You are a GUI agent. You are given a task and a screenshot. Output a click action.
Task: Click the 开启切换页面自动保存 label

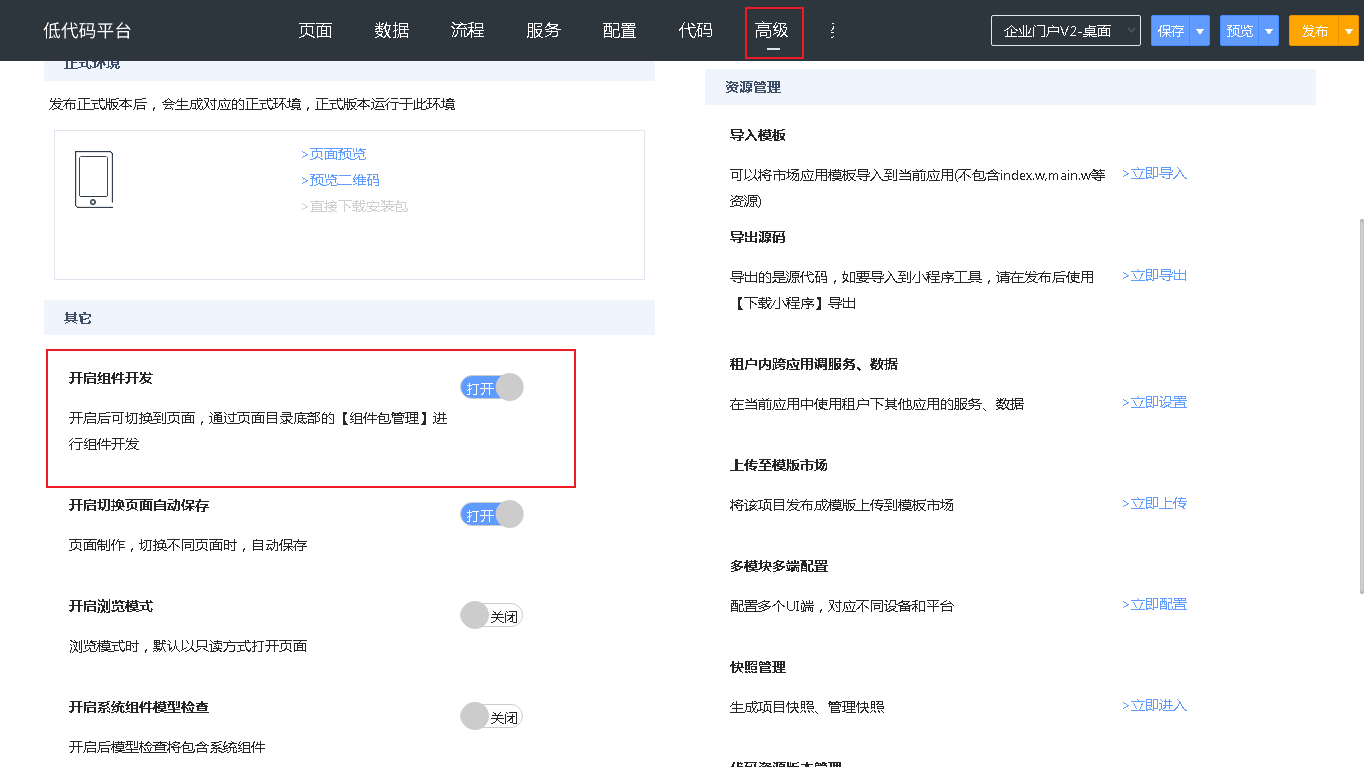click(x=139, y=505)
